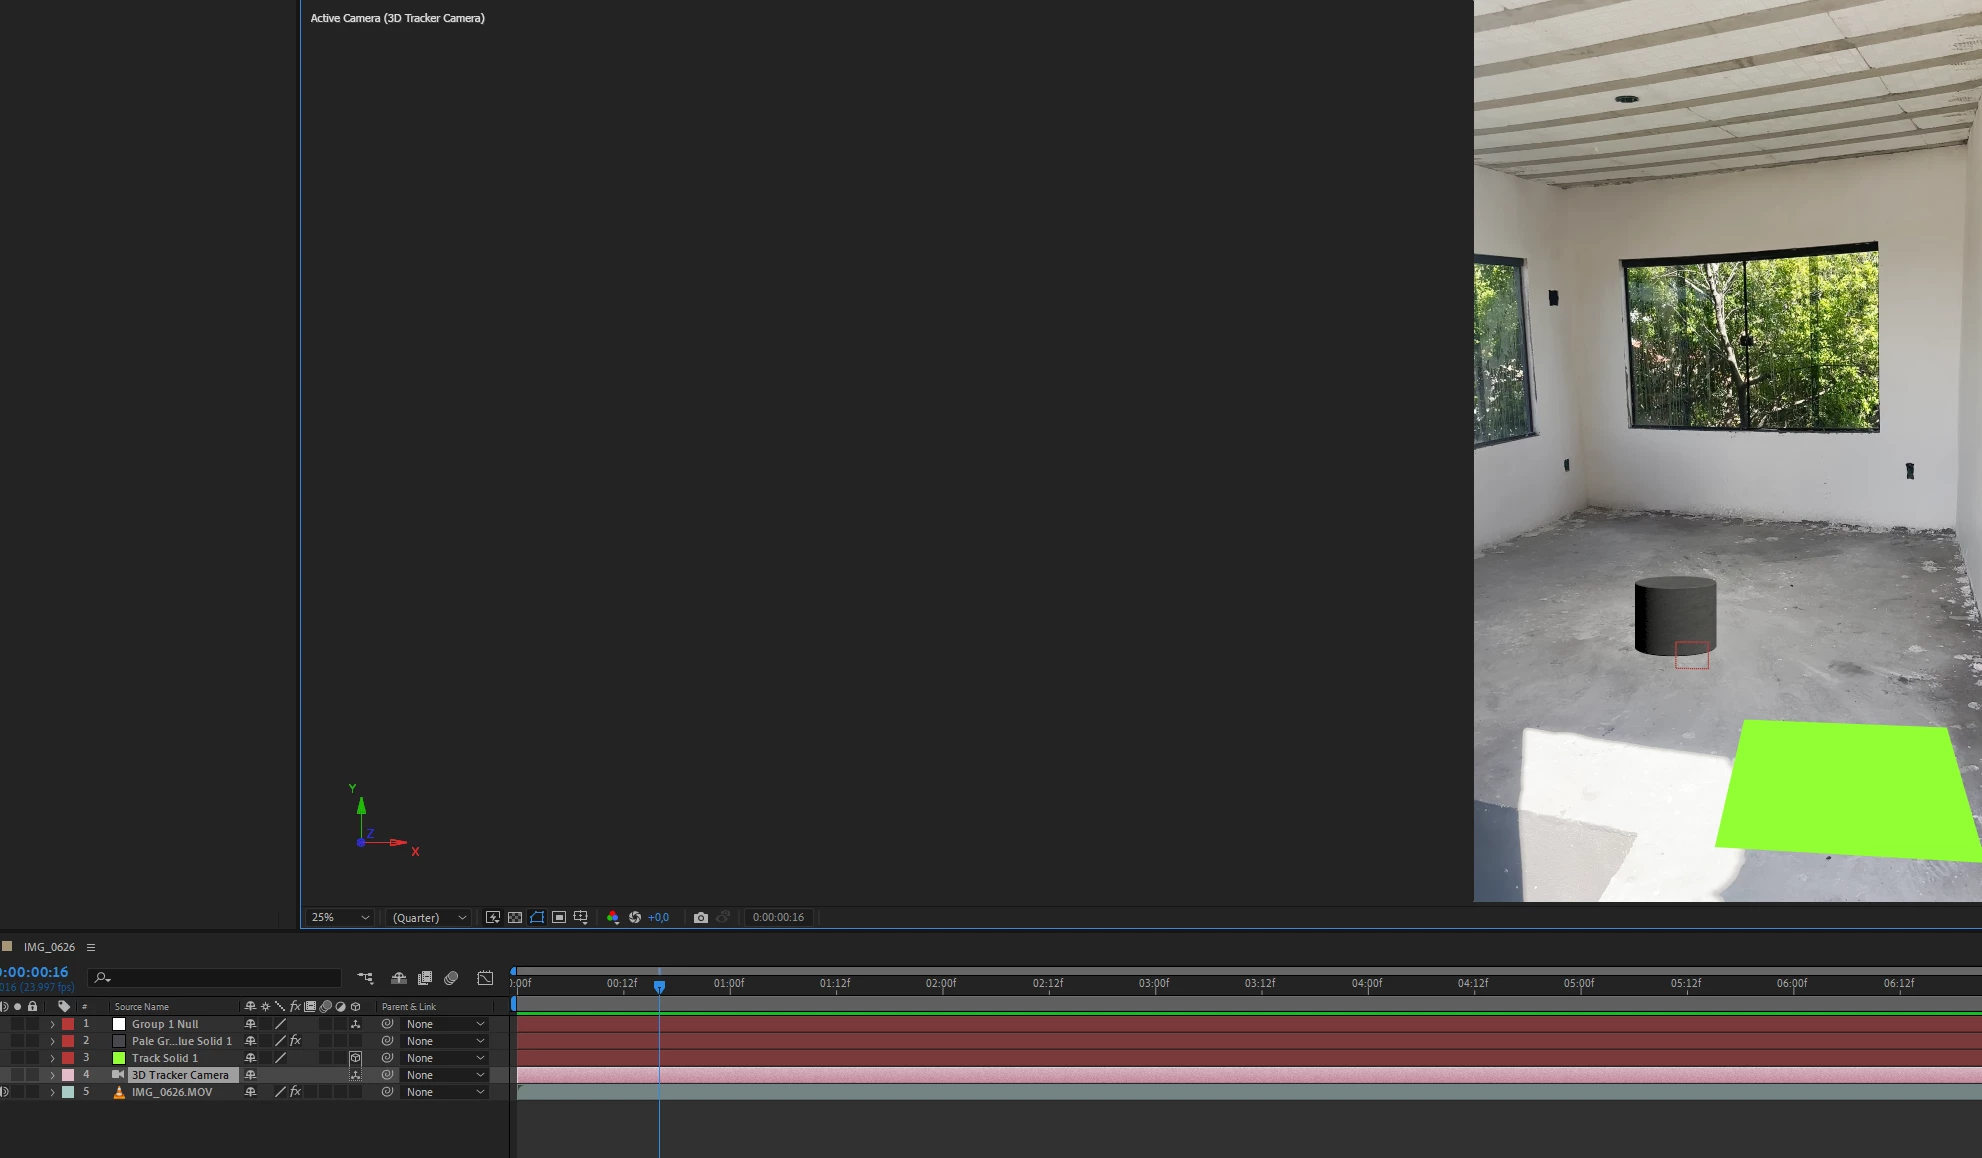Toggle audio for IMG_0626.MOV layer
This screenshot has height=1158, width=1982.
(4, 1092)
